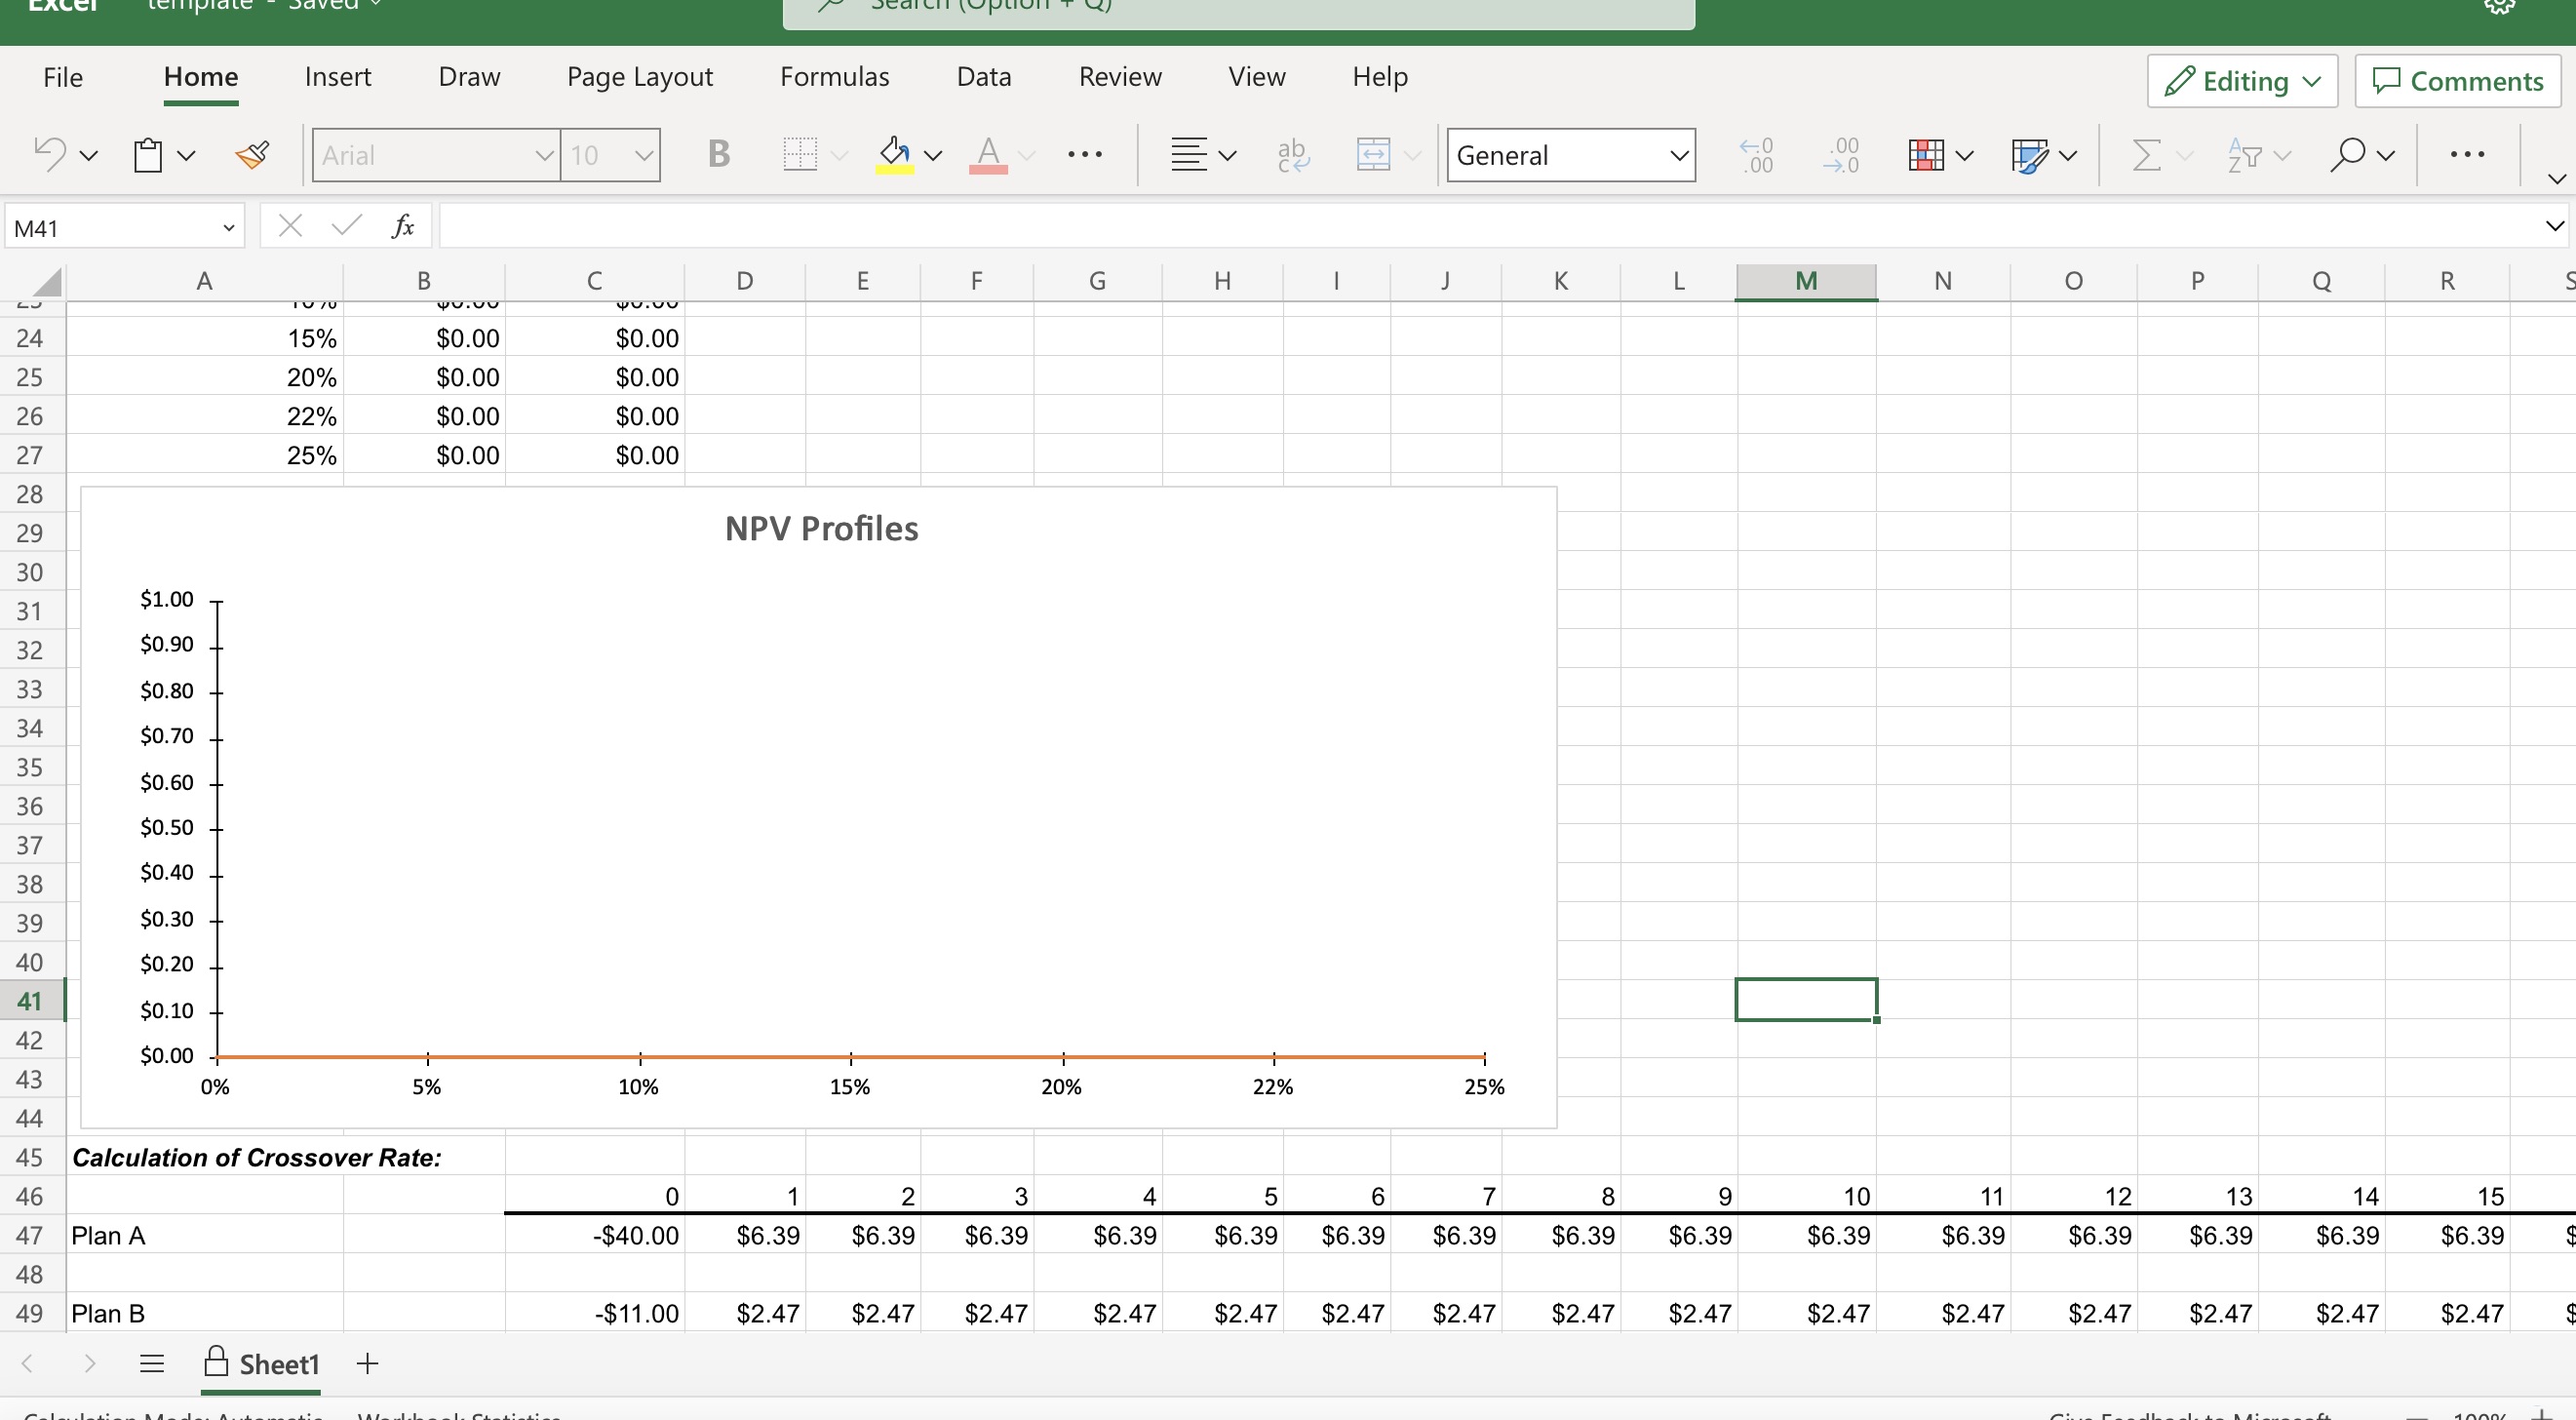Expand the formula bar chevron
Viewport: 2576px width, 1420px height.
point(2554,227)
